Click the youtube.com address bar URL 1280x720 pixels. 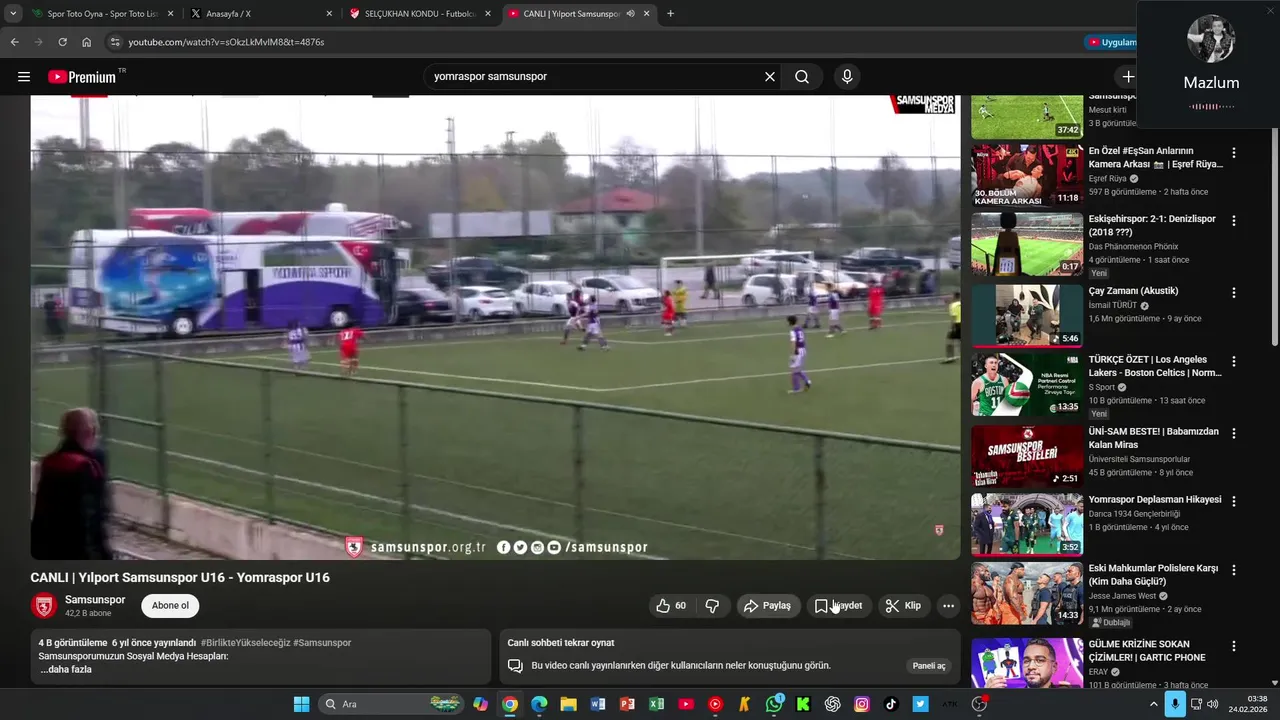coord(226,42)
